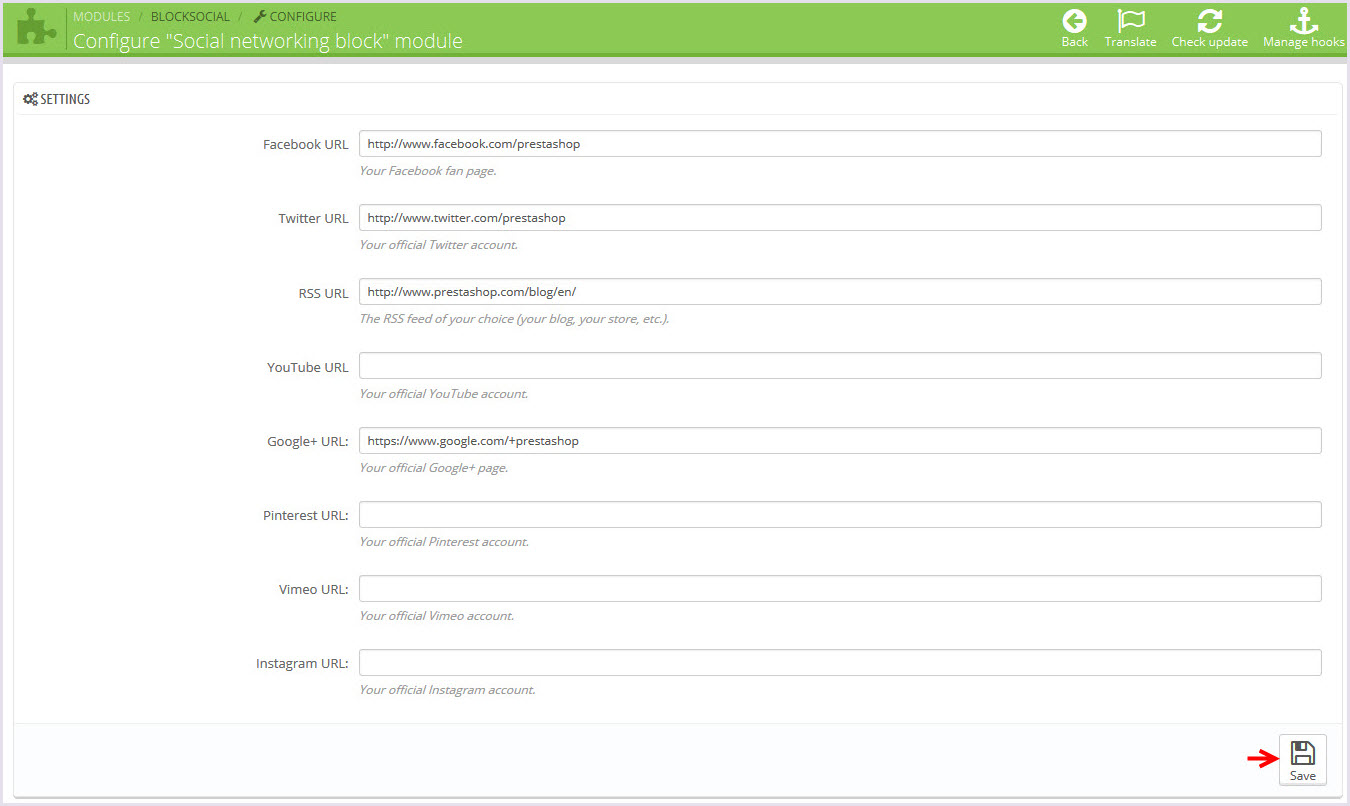Click 'Your official Google+ page.' hint
1350x806 pixels.
pos(433,467)
